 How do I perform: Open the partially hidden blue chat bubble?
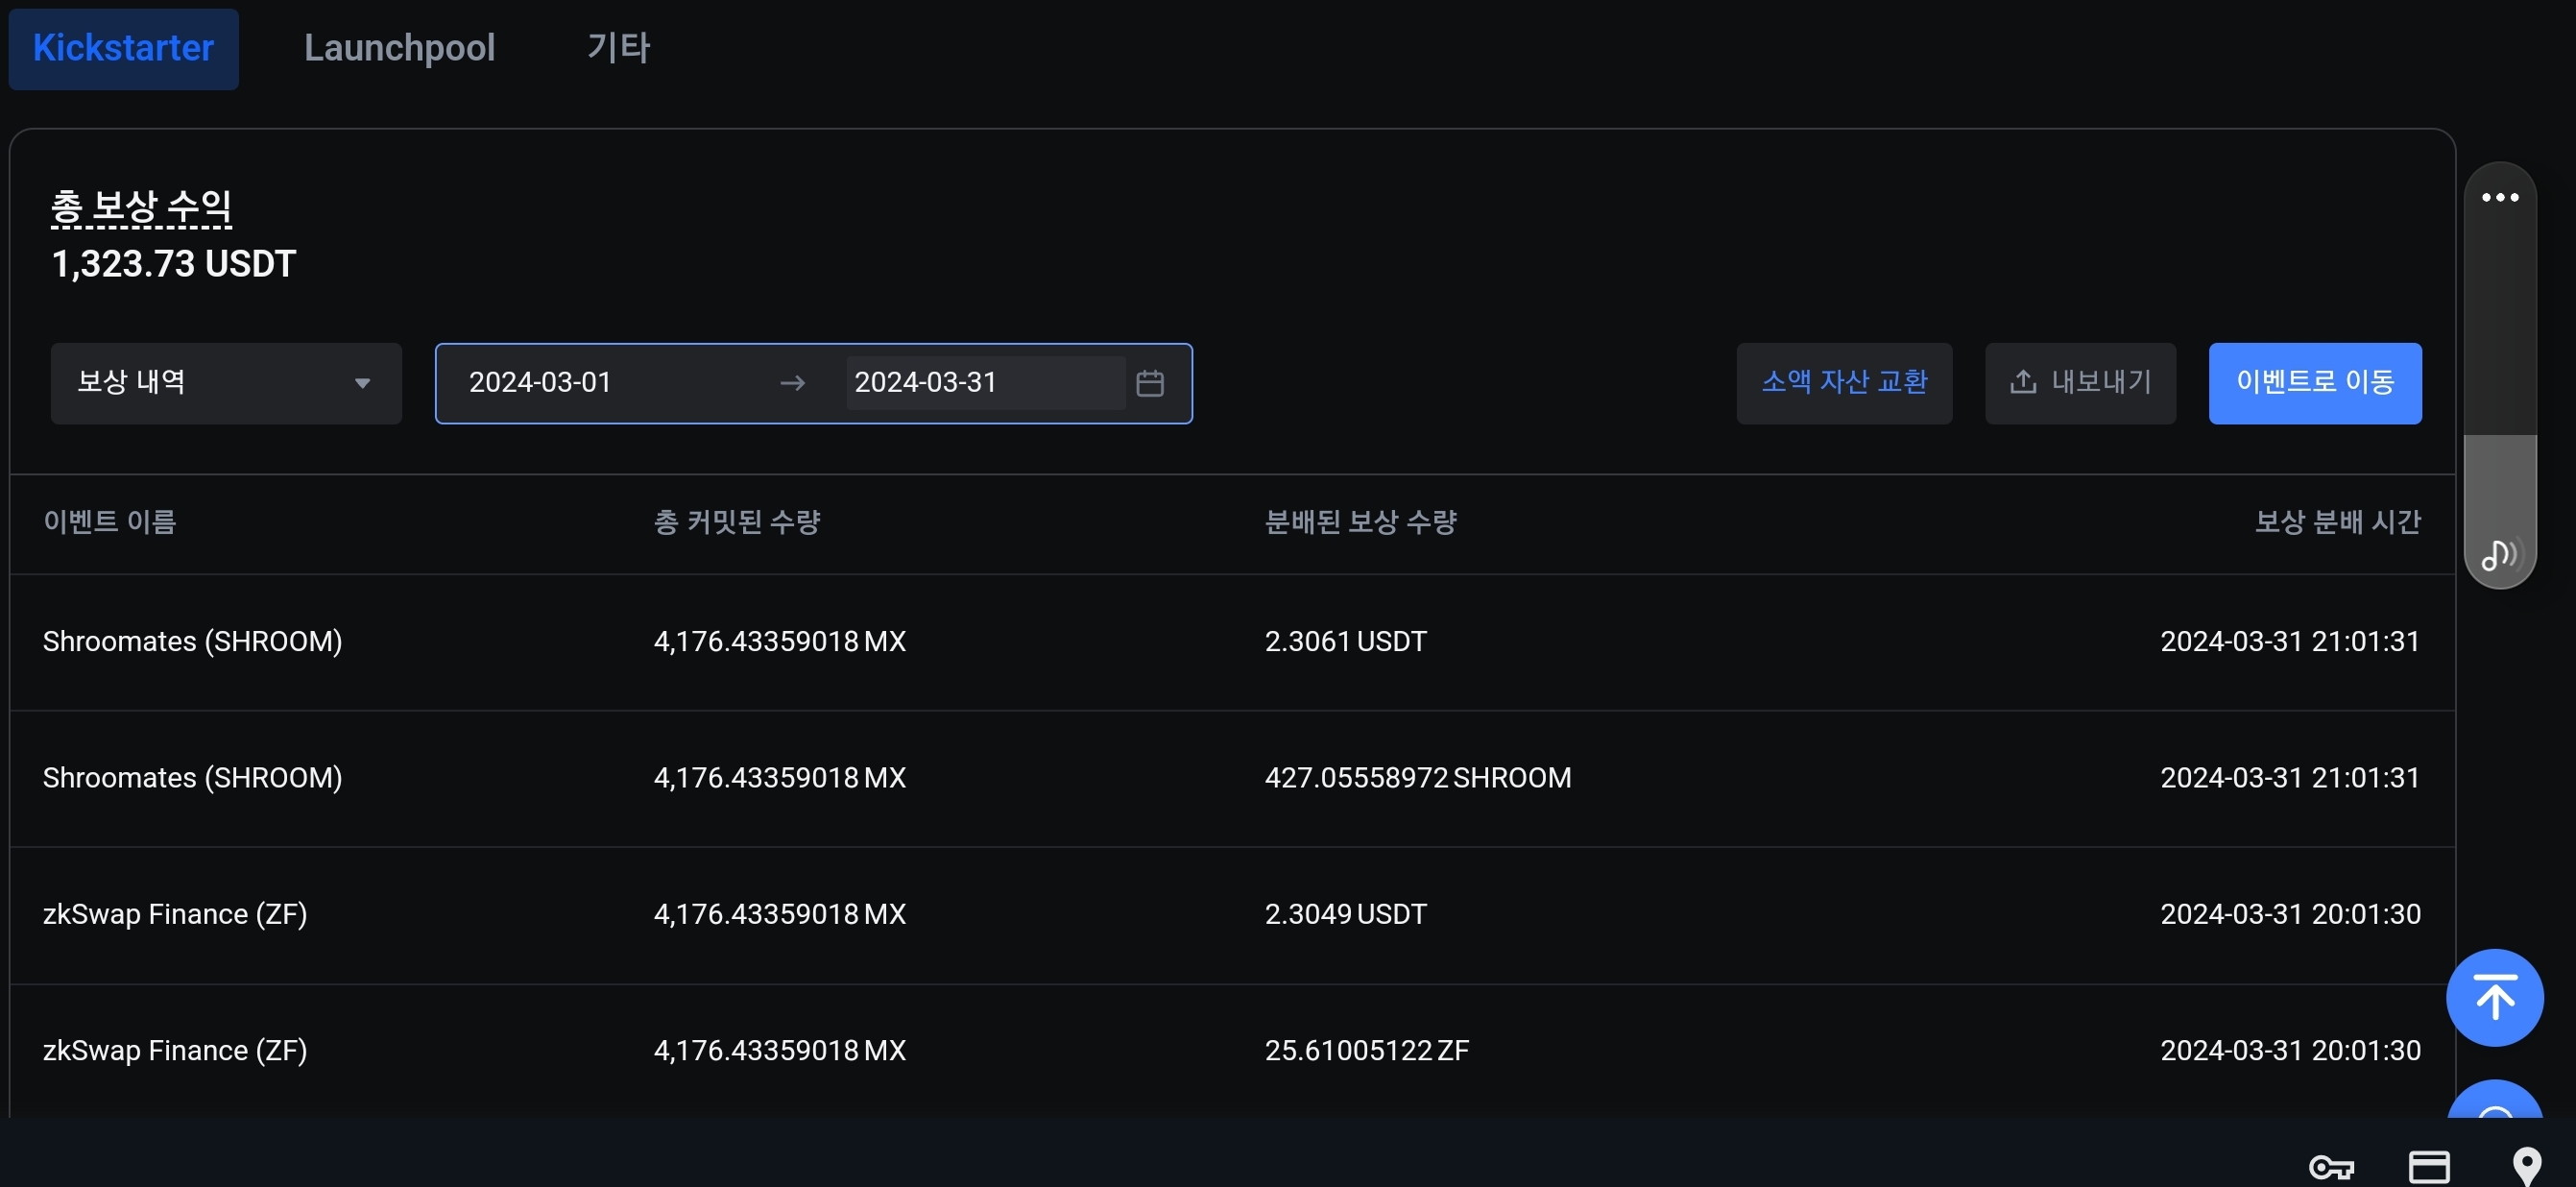(2494, 1101)
